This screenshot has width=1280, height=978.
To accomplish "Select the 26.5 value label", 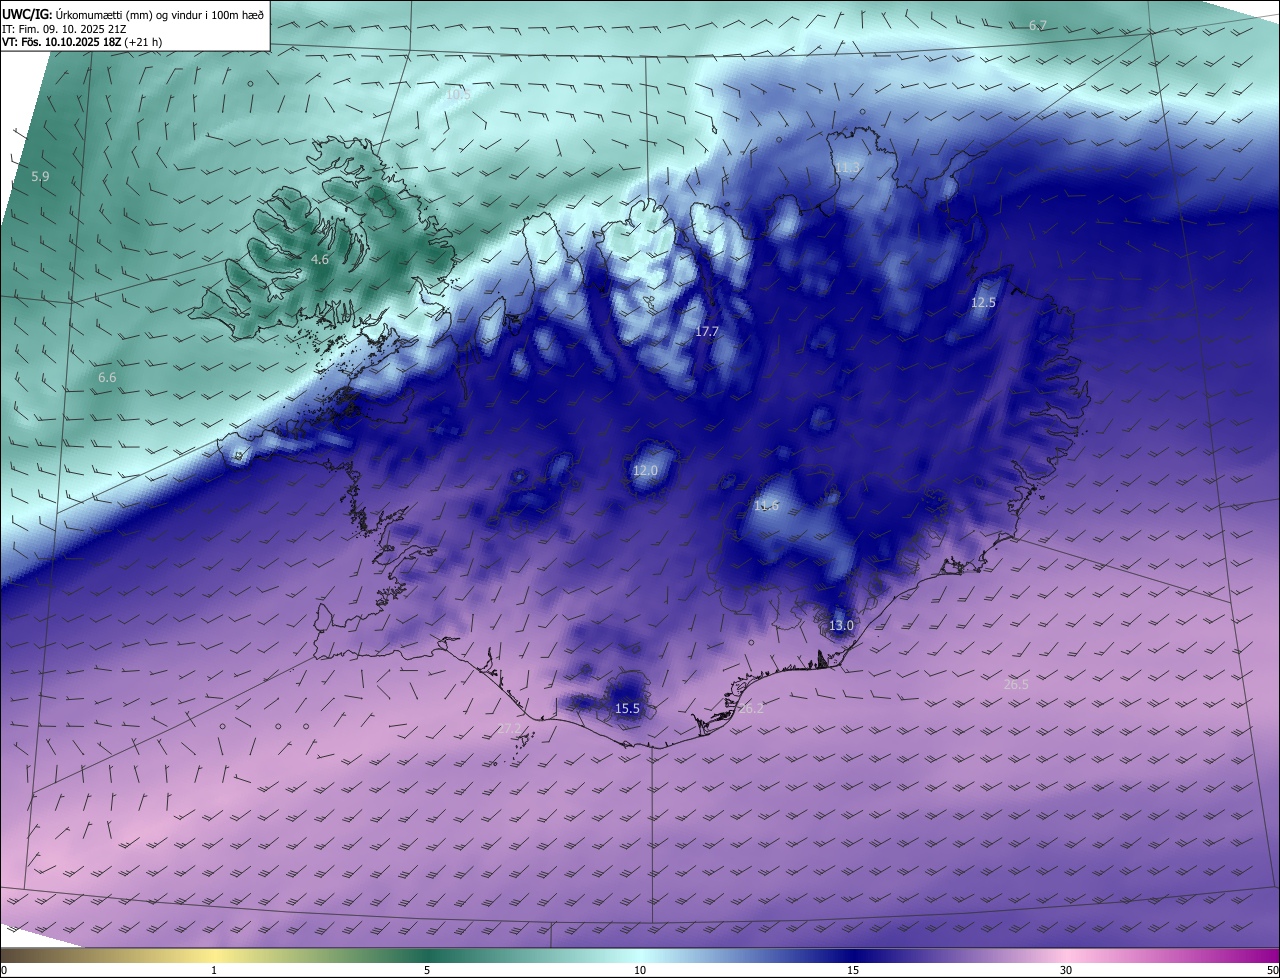I will click(1016, 684).
